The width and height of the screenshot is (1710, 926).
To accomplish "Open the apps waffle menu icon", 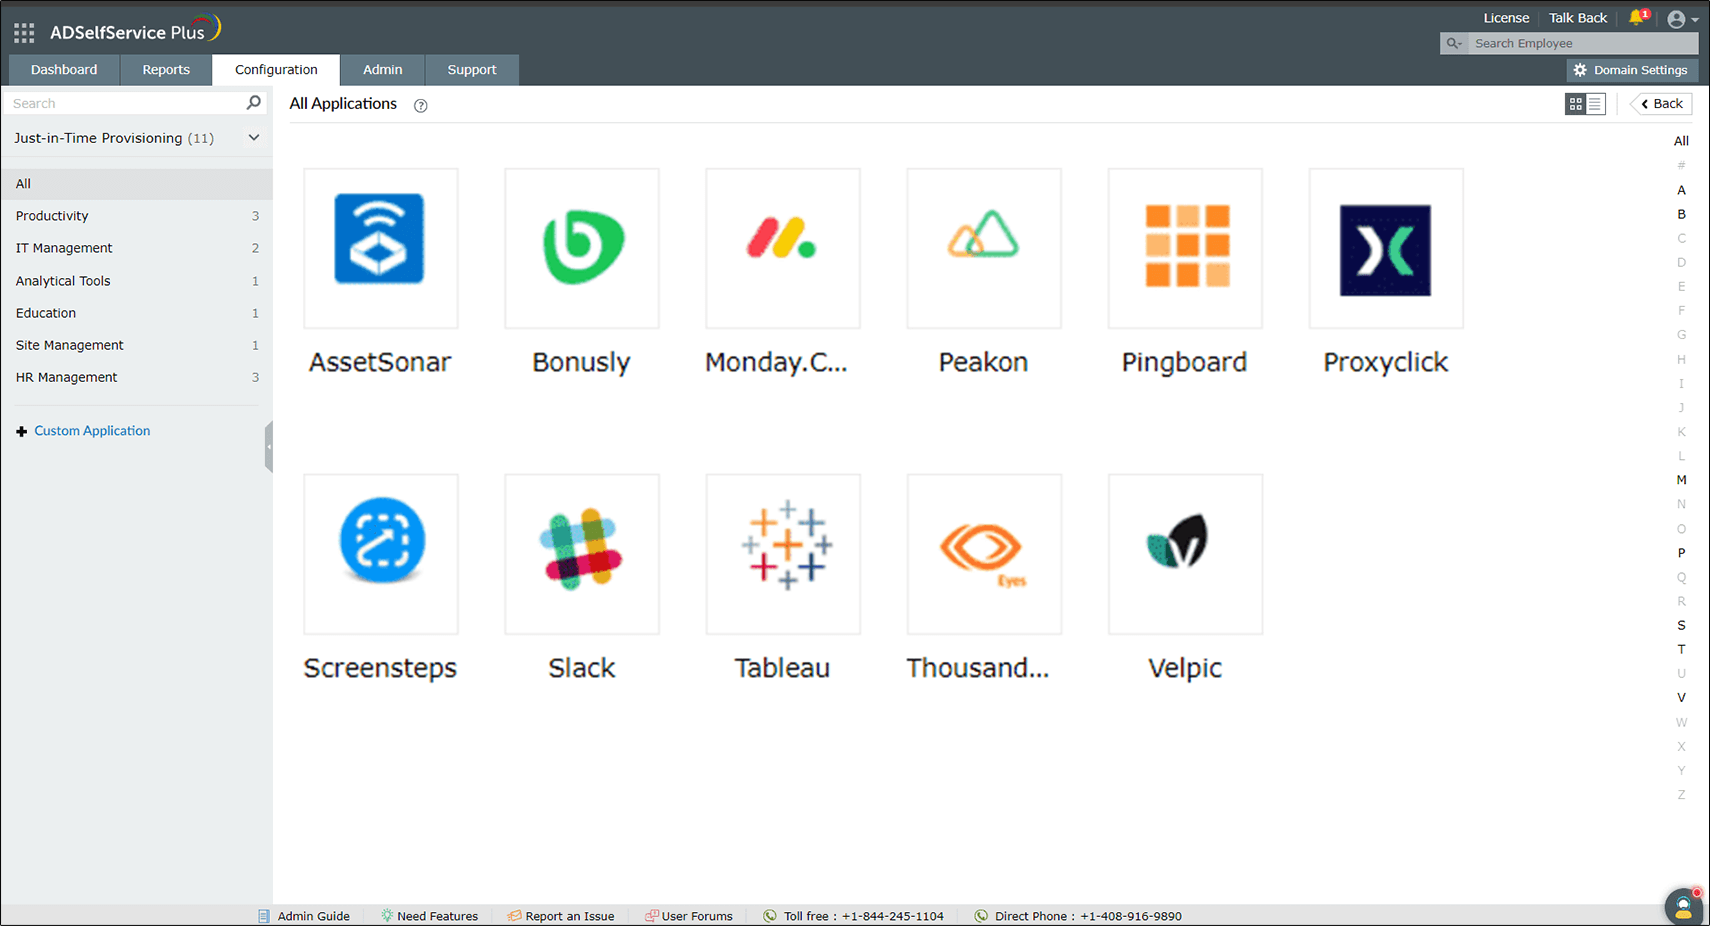I will click(x=23, y=31).
